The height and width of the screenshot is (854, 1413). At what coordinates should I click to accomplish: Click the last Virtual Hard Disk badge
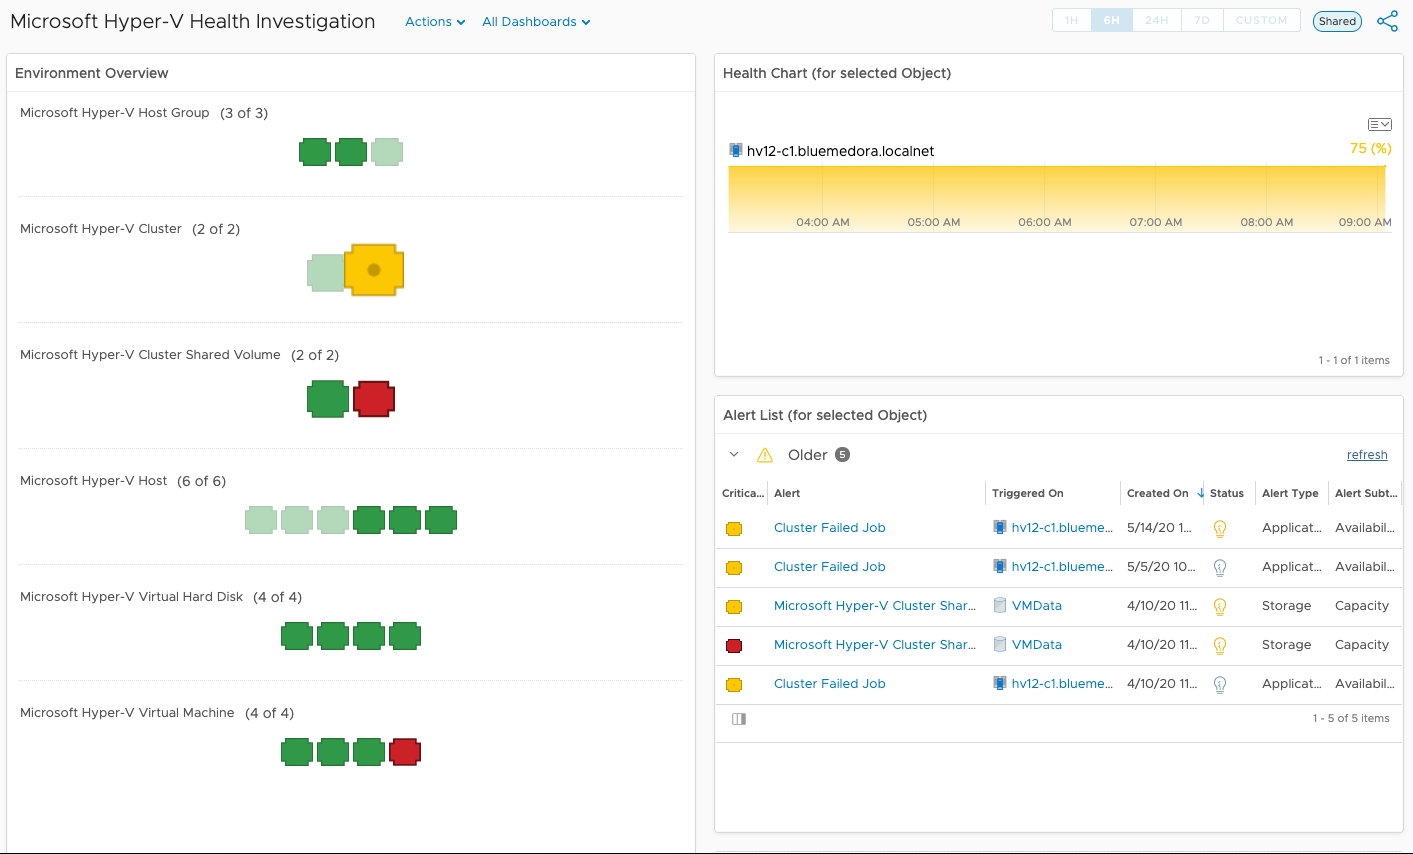point(405,636)
